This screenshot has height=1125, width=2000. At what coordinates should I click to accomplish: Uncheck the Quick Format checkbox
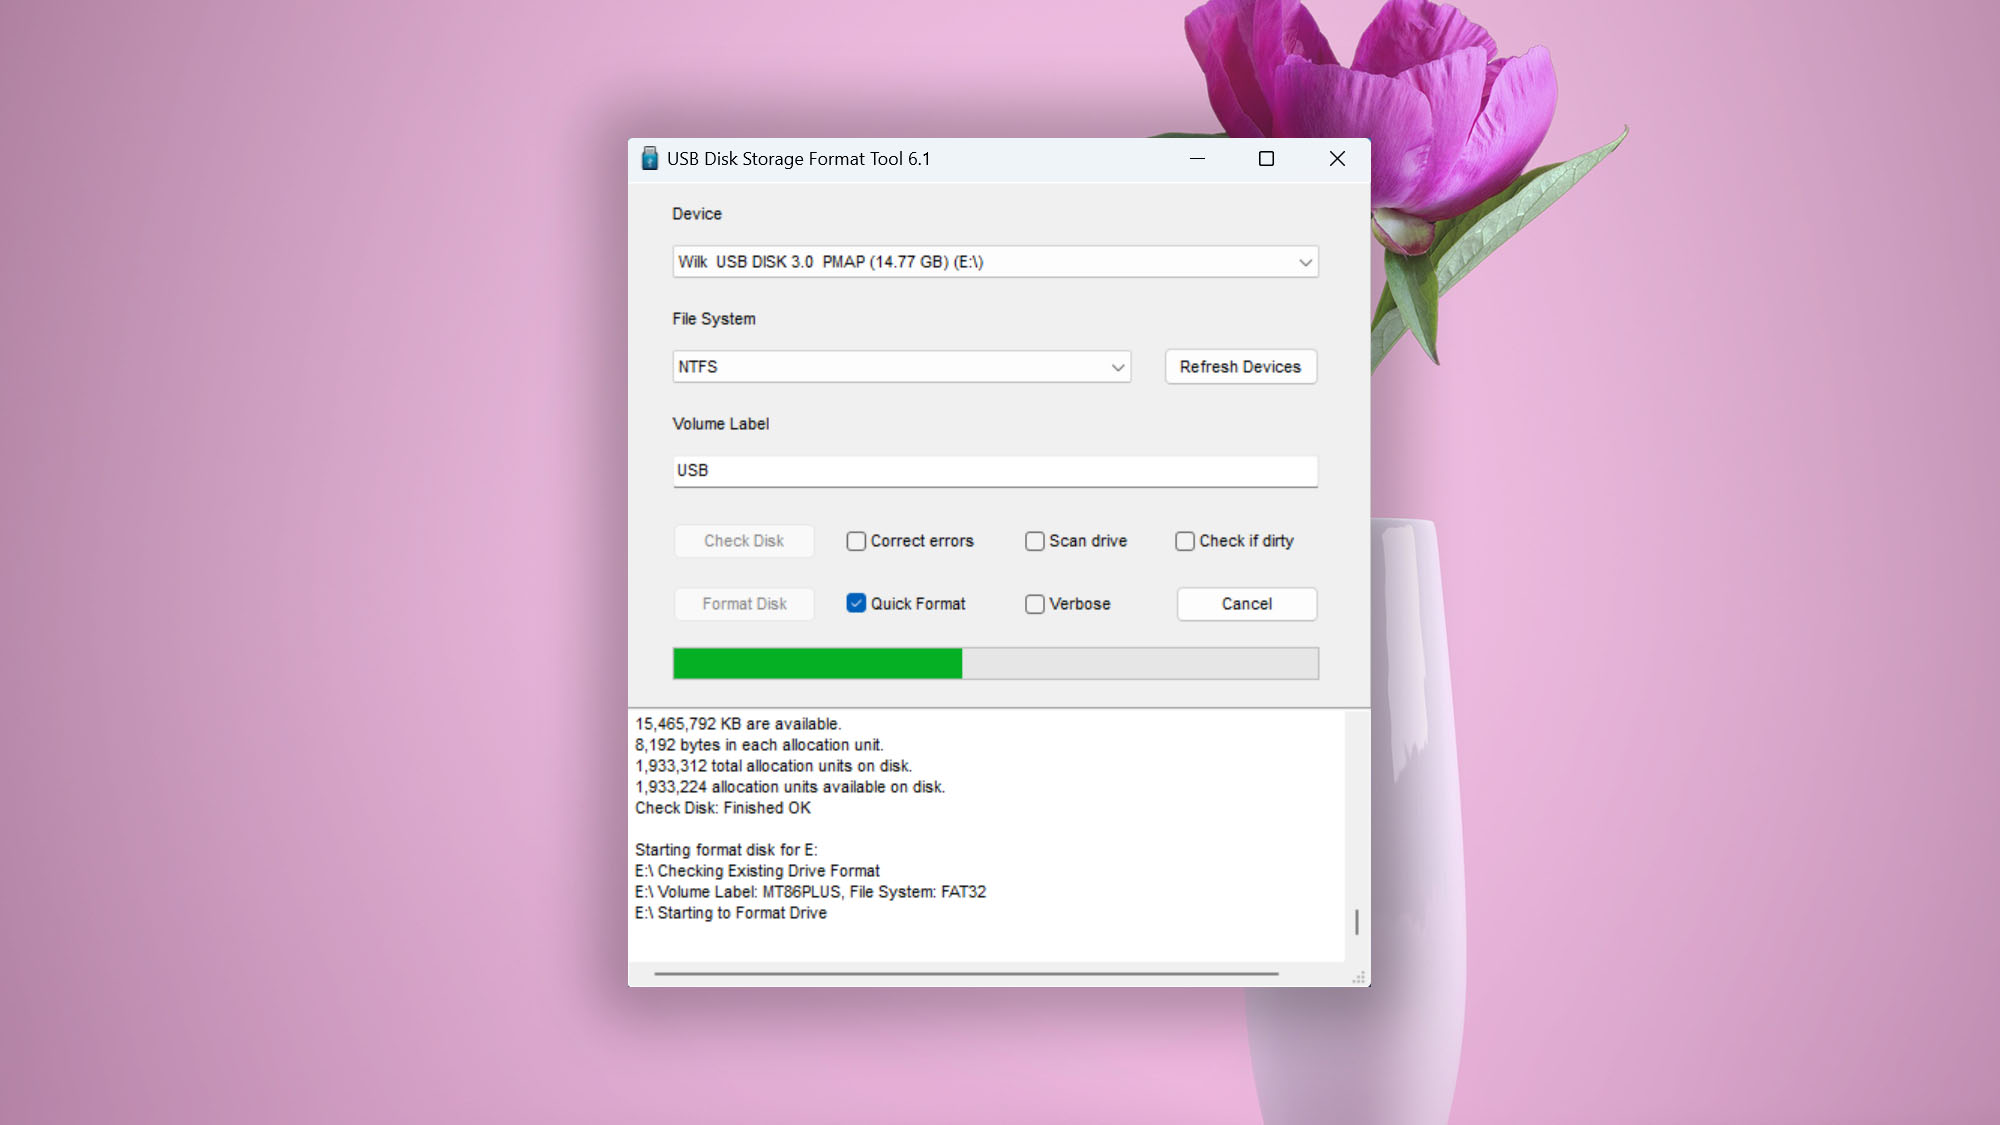856,604
